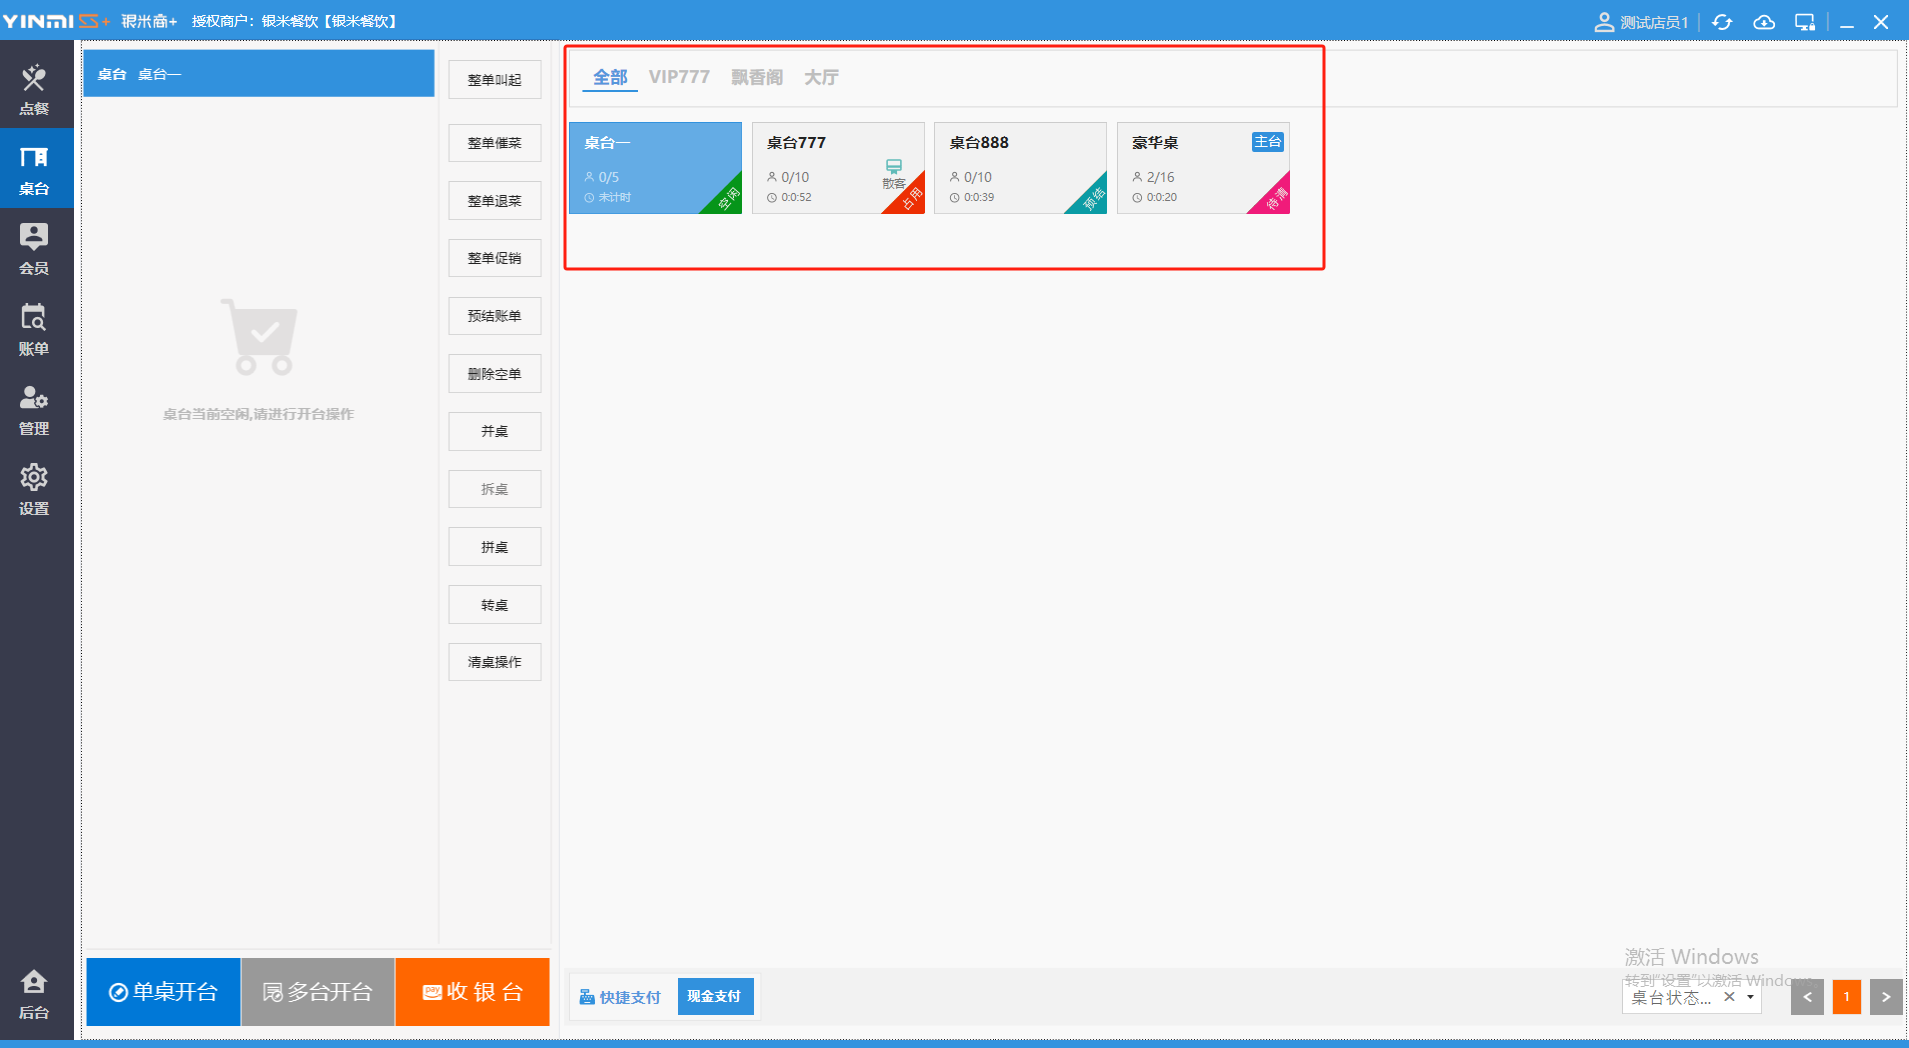Viewport: 1909px width, 1048px height.
Task: Select the 大厅 area tab
Action: [x=821, y=77]
